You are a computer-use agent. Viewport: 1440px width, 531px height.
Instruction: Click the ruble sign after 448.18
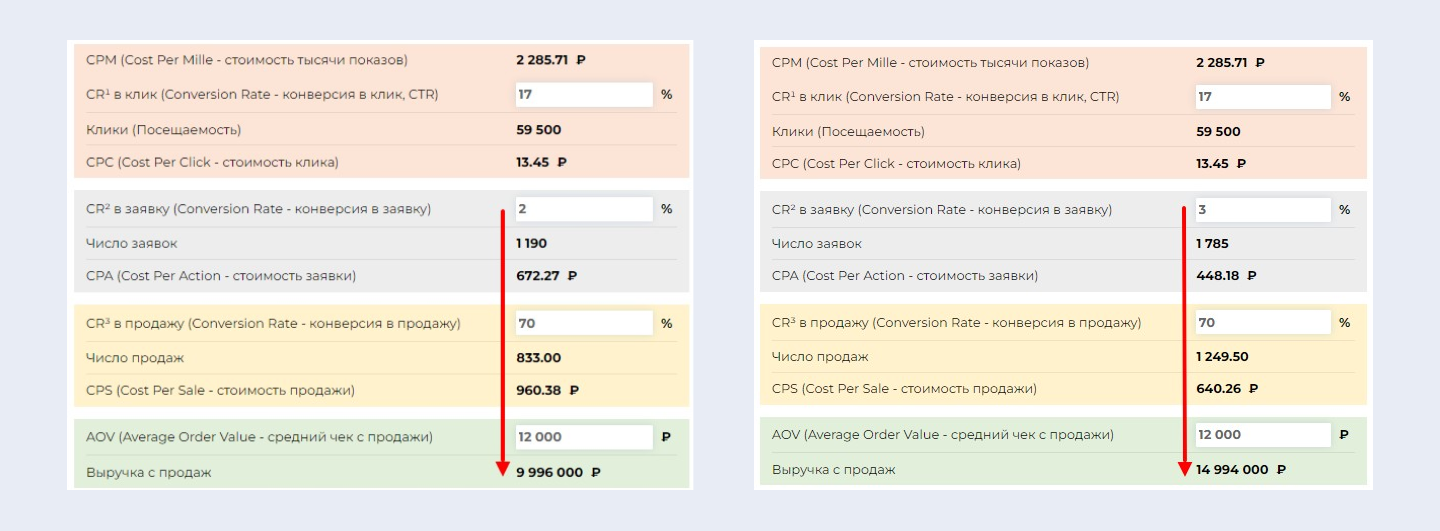pyautogui.click(x=1252, y=276)
